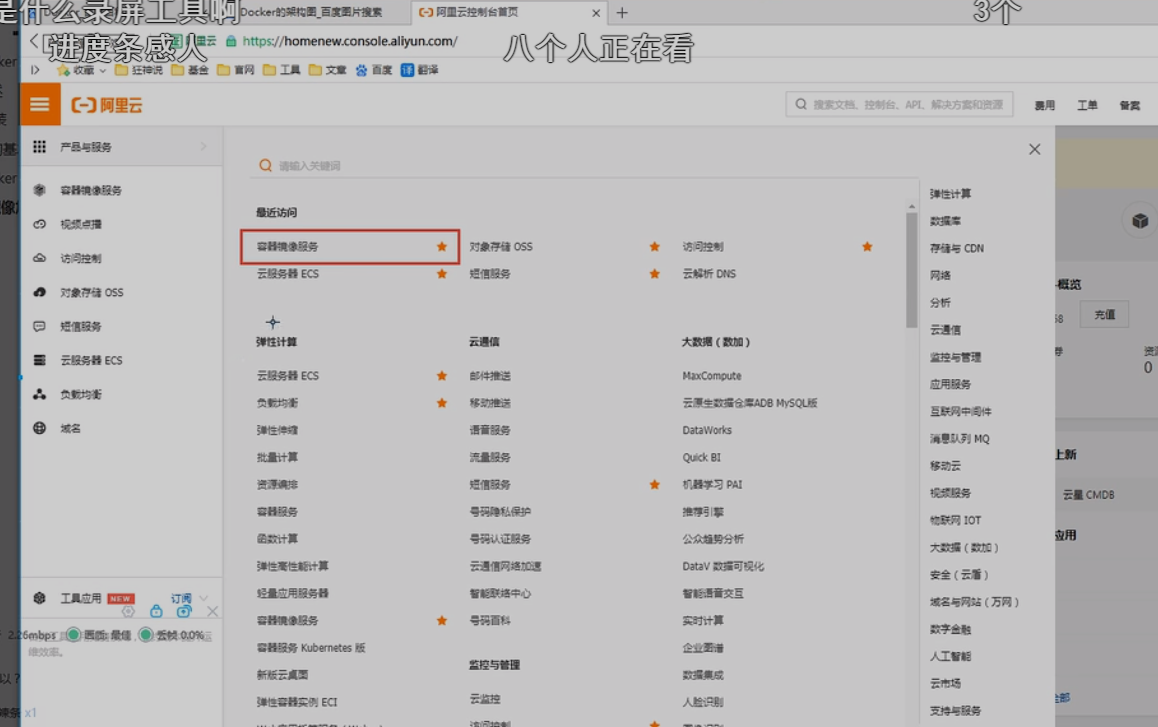Unstar 容器镜像服务 under 最近访问

pyautogui.click(x=442, y=247)
